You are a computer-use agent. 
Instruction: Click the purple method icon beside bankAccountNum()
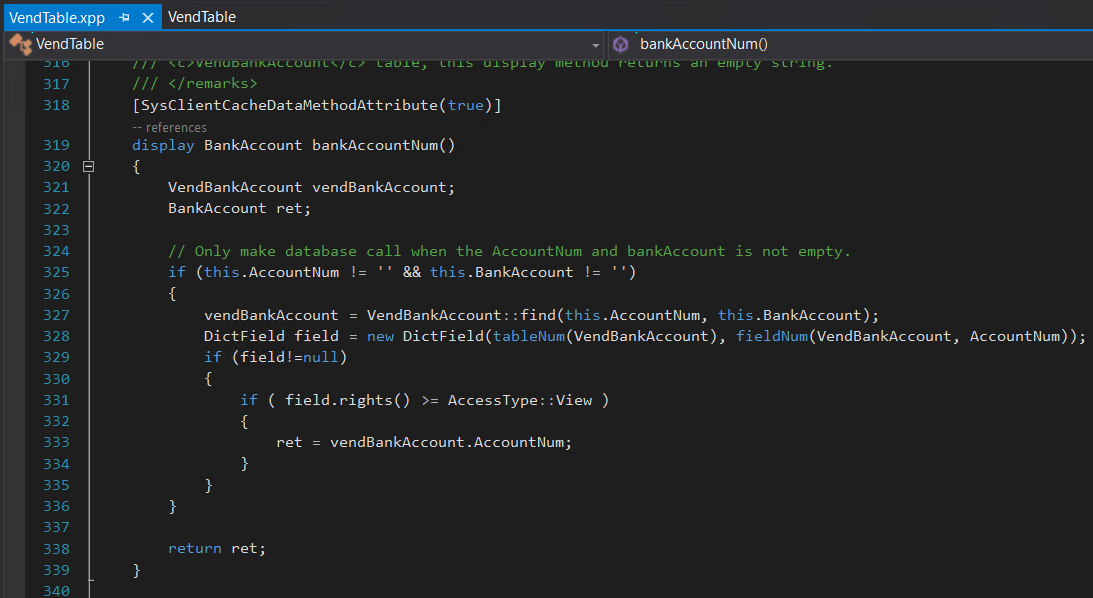620,44
